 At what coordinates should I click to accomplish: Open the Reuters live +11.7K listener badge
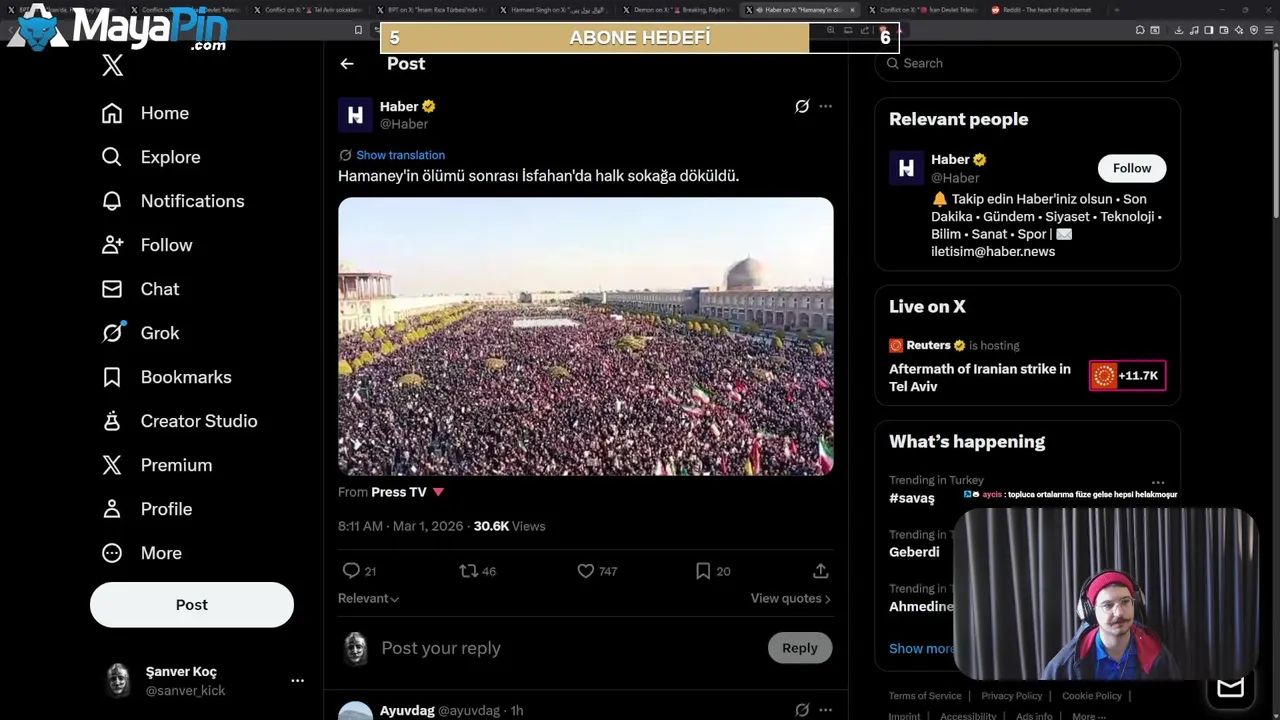pyautogui.click(x=1127, y=376)
